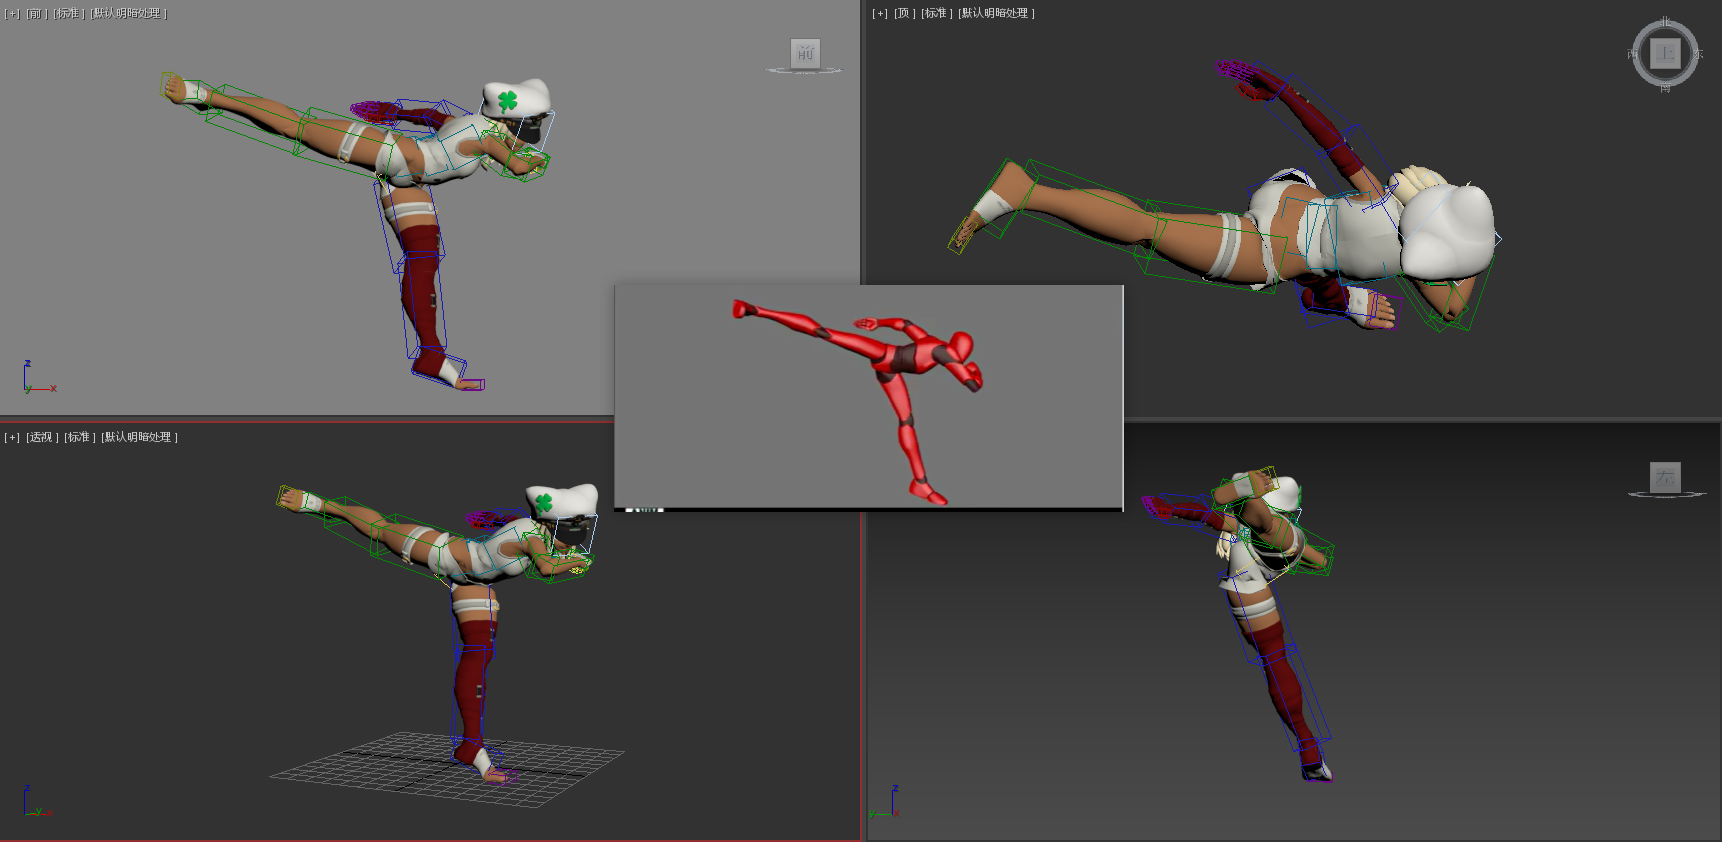Click 东 on the ViewCube compass

[x=1698, y=54]
